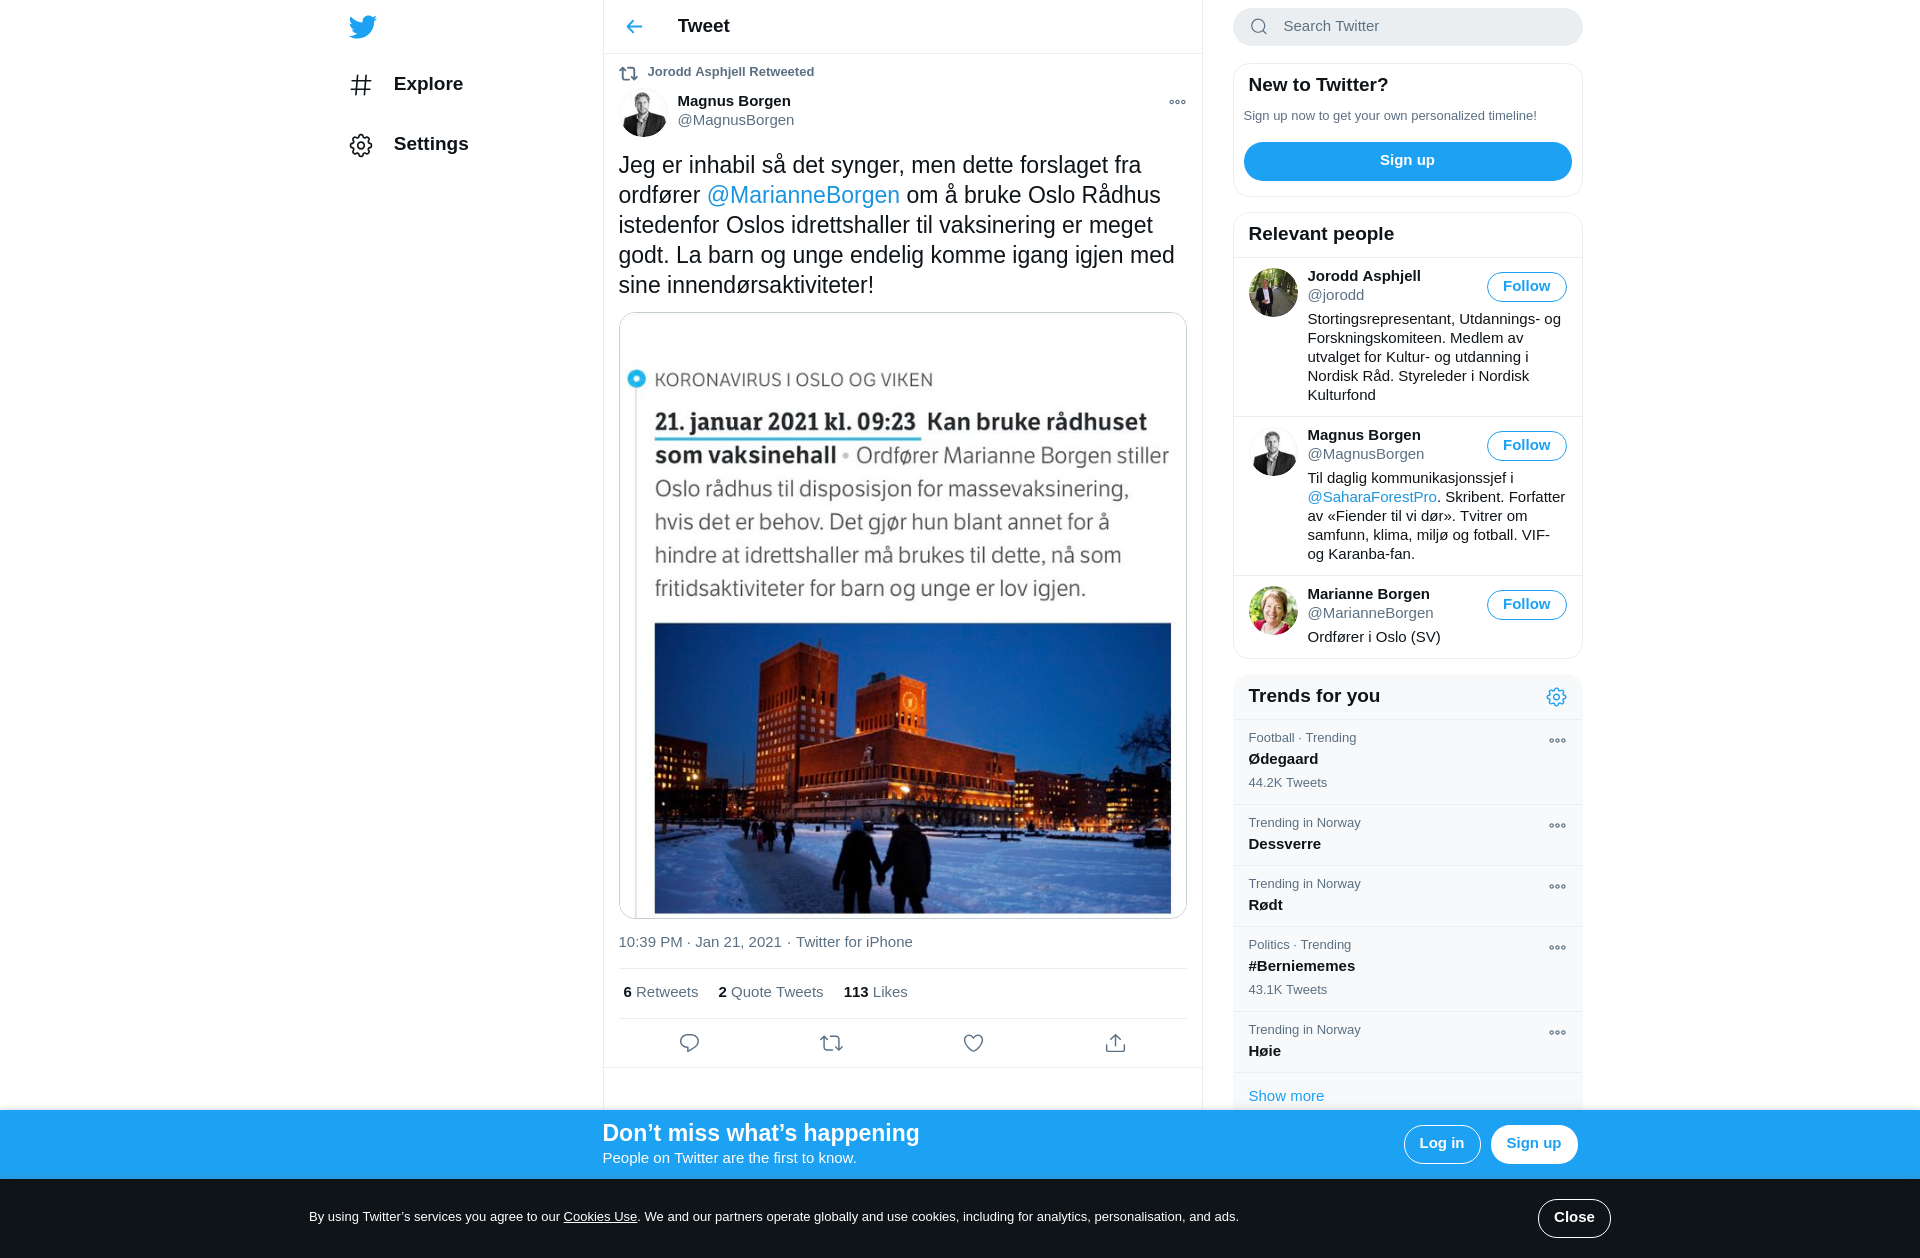Open the Ødegaard trend

[x=1407, y=762]
